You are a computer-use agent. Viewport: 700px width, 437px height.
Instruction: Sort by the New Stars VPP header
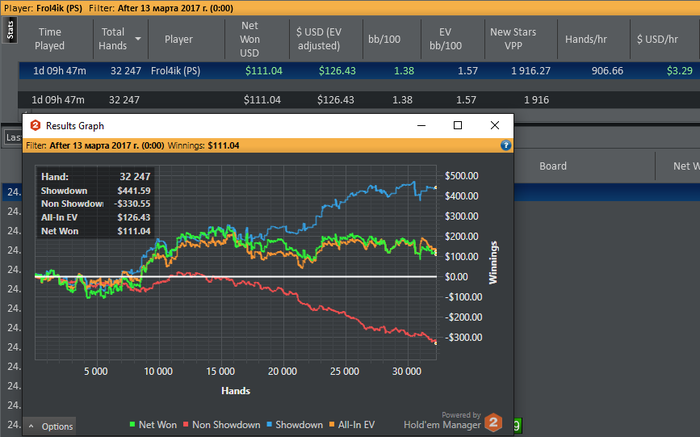pos(513,39)
